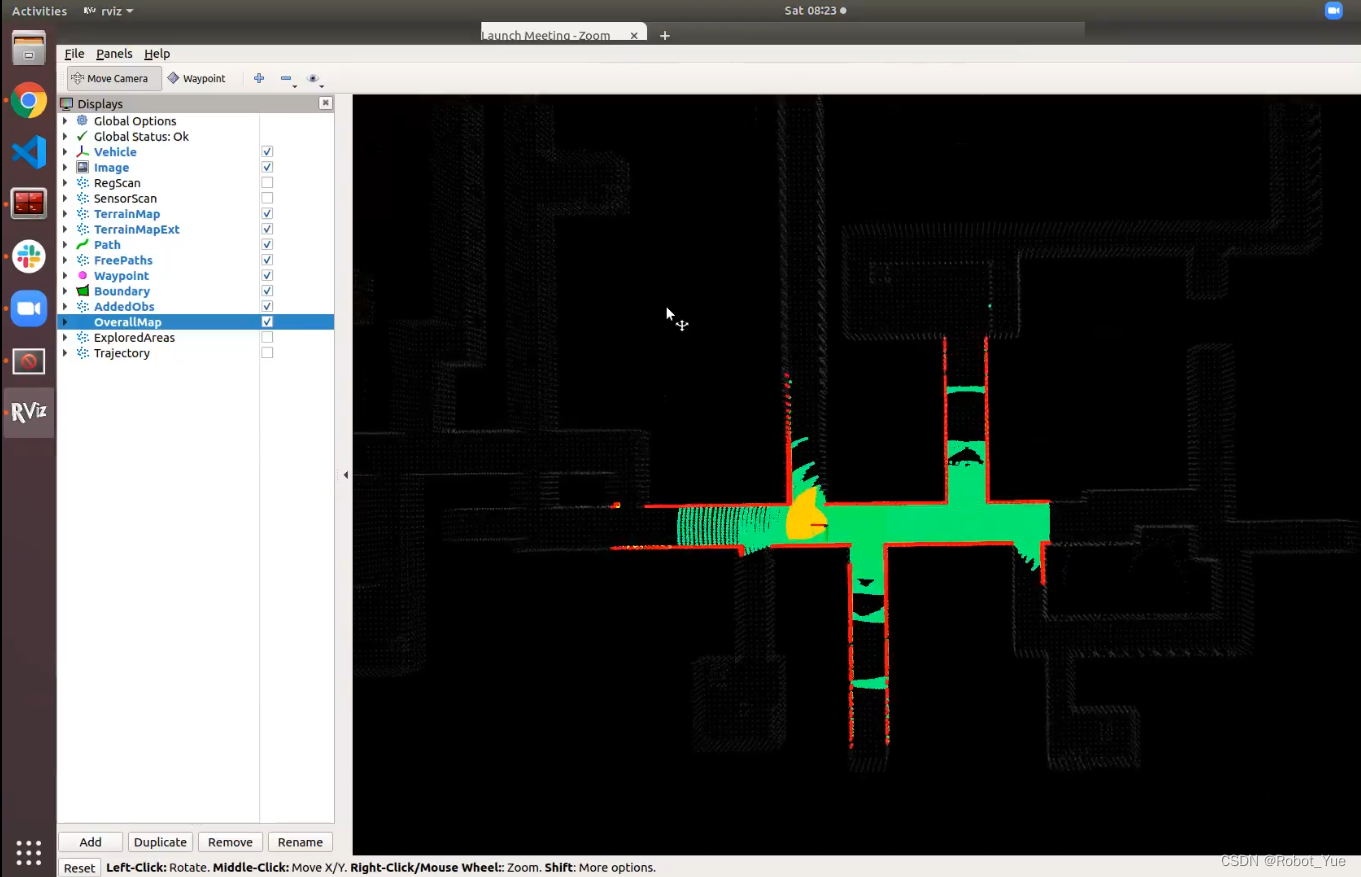Select the Move Camera tool
The image size is (1361, 877).
tap(110, 78)
